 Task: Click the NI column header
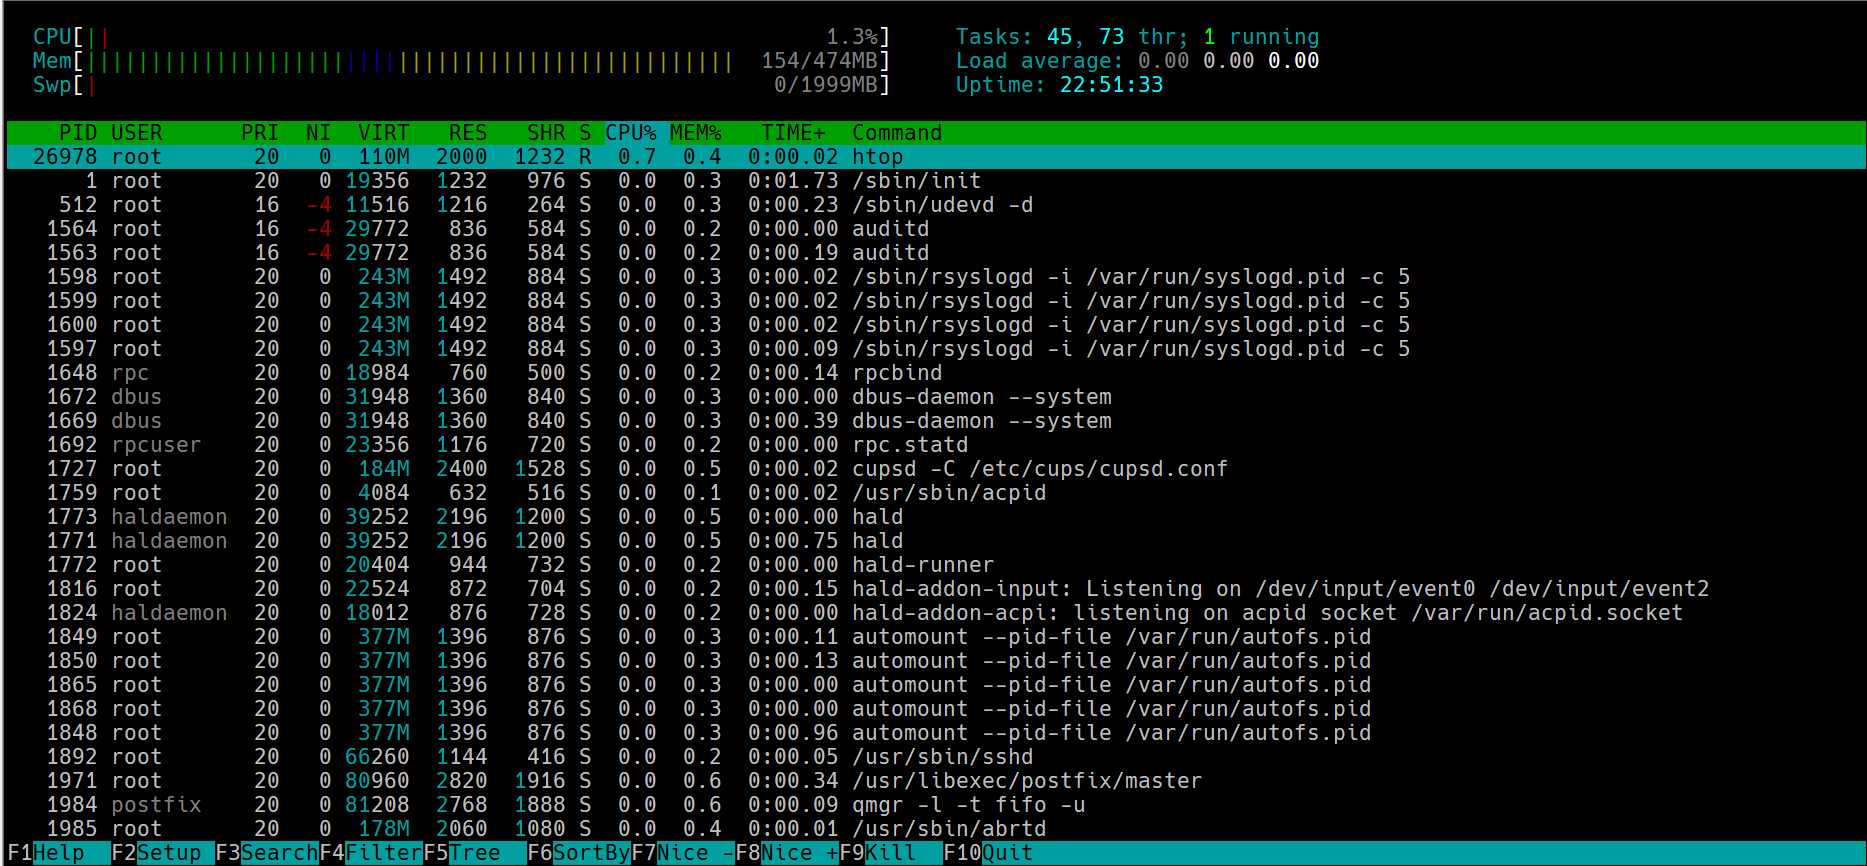pyautogui.click(x=318, y=133)
